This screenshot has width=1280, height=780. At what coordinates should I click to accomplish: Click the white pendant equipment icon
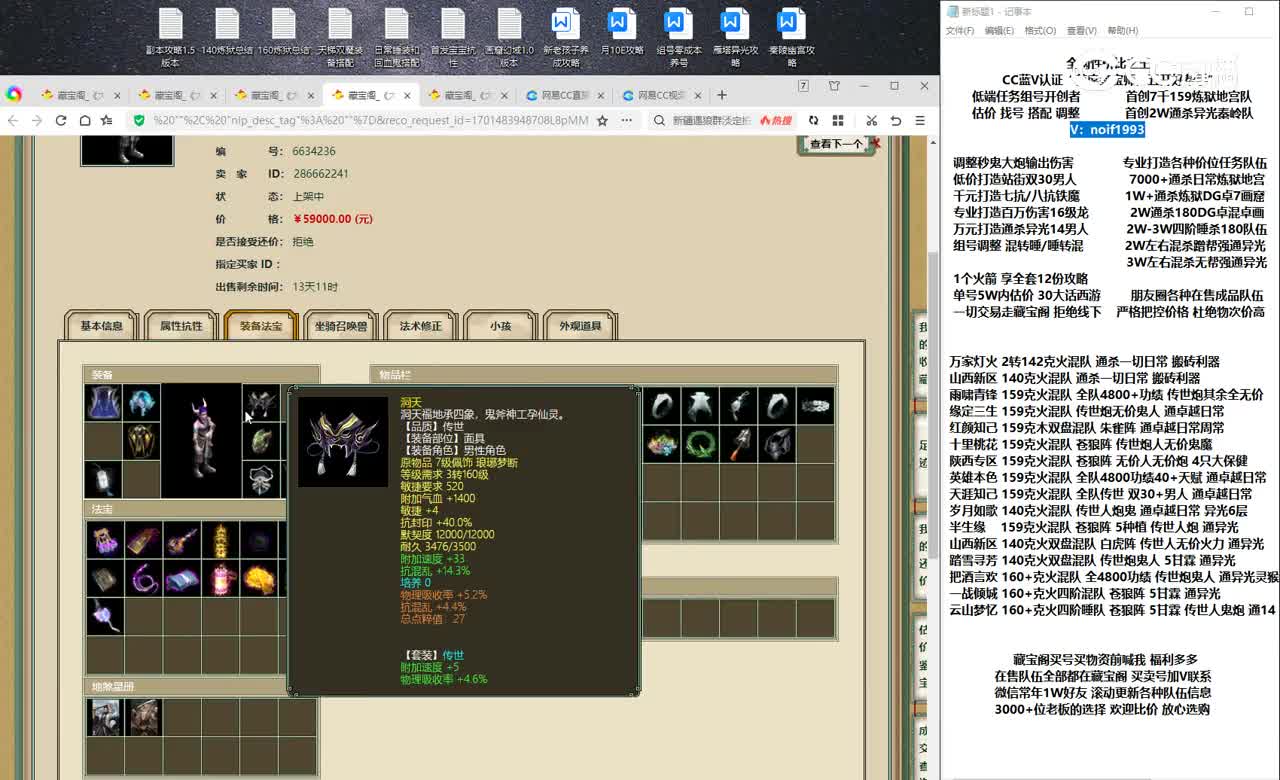pyautogui.click(x=102, y=479)
